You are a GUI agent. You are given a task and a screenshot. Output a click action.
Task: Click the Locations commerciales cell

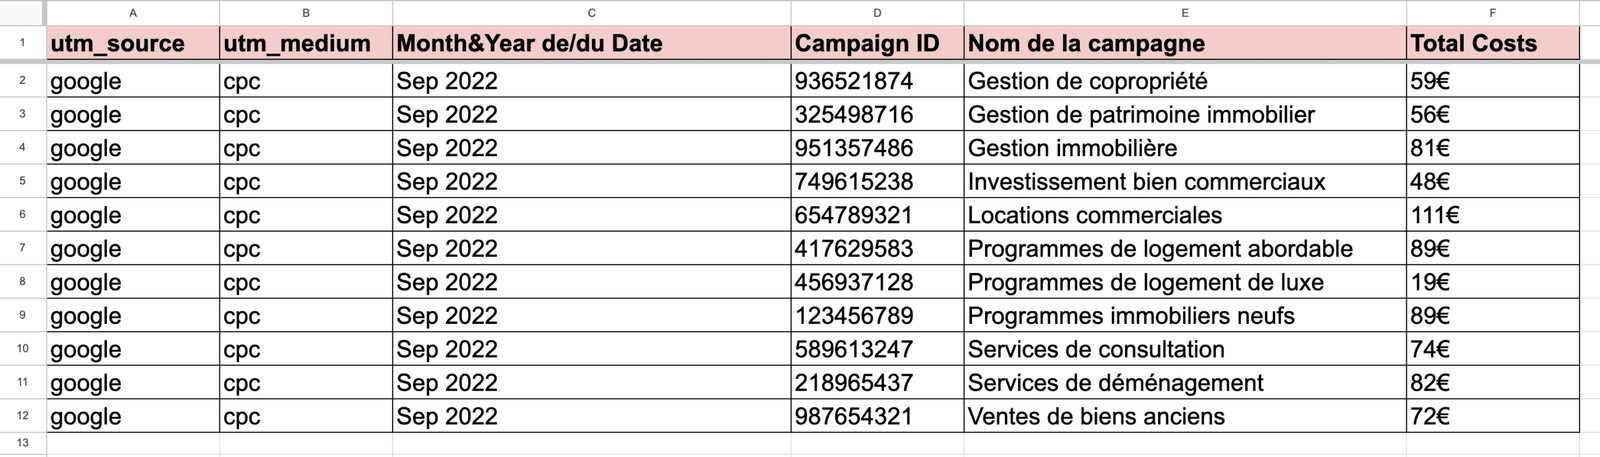[x=1185, y=215]
